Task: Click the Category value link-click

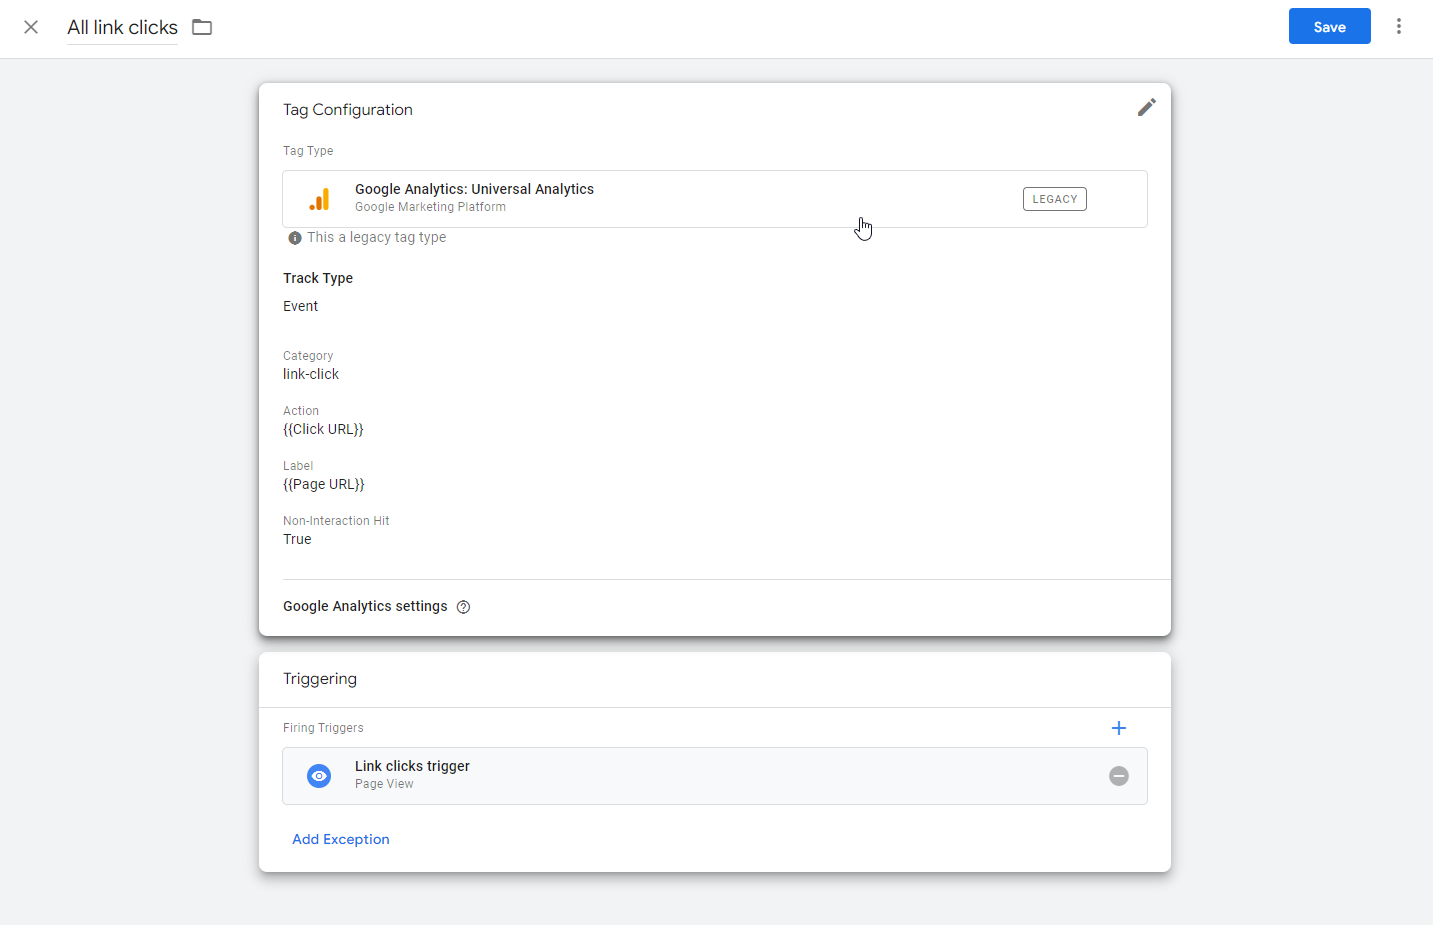Action: point(311,375)
